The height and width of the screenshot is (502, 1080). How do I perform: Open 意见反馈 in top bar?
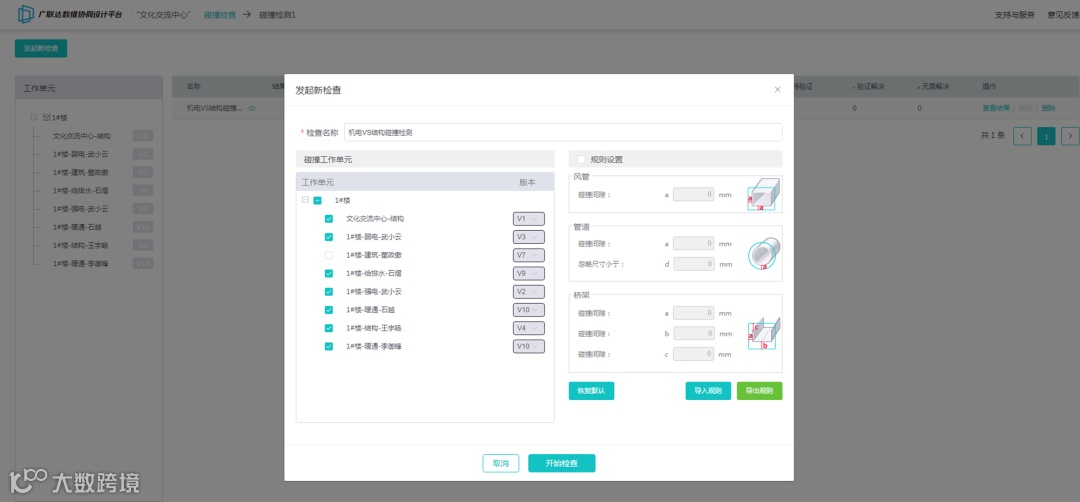(1063, 14)
